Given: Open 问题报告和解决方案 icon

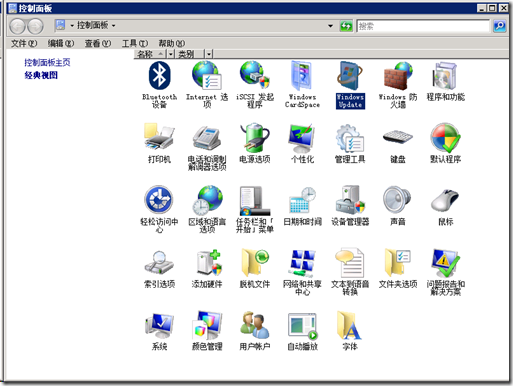Looking at the screenshot, I should [446, 272].
